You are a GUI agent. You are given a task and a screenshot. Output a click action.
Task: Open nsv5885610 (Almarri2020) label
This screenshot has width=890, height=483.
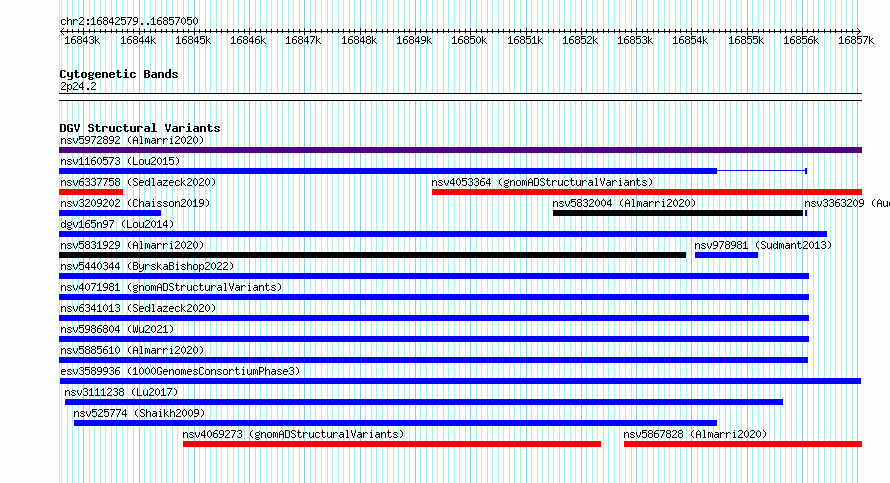point(132,350)
